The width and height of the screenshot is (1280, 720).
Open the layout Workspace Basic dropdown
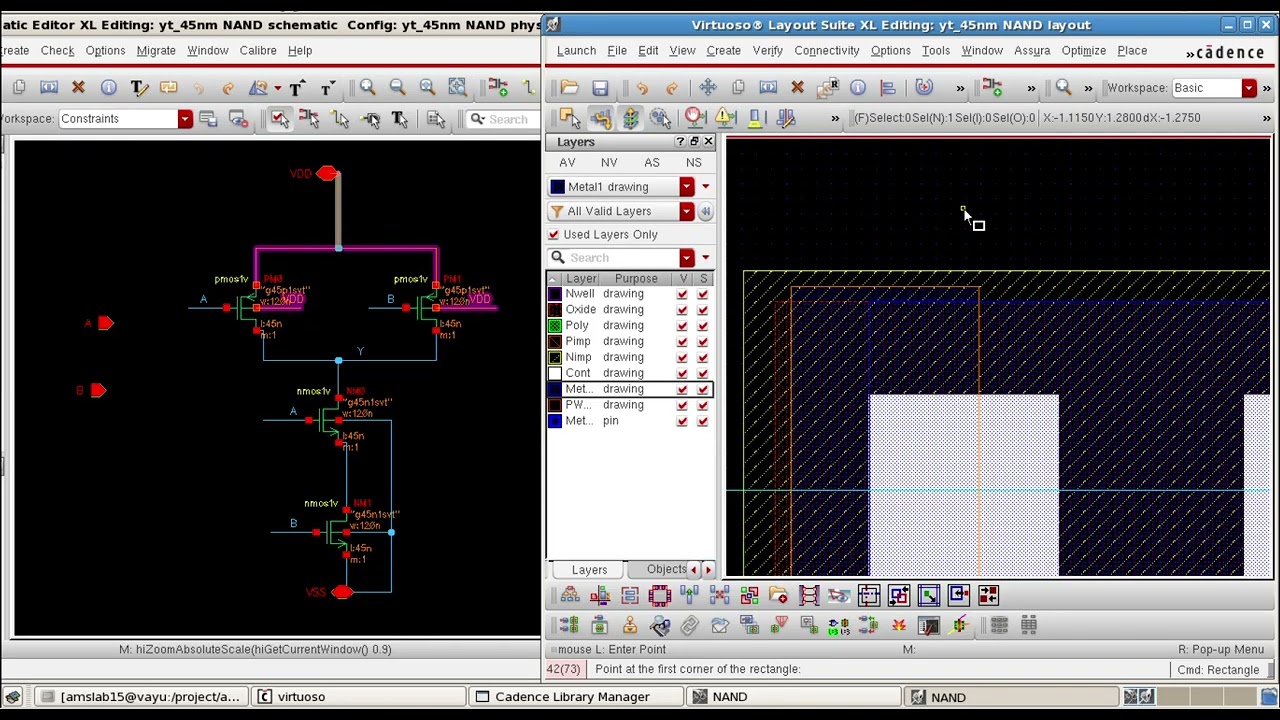point(1249,88)
